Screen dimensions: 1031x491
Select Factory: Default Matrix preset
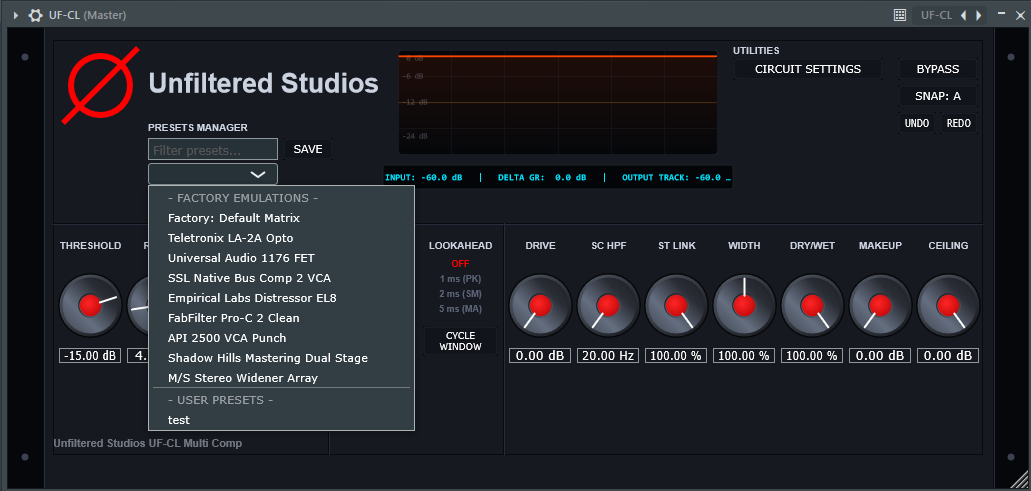pos(281,218)
